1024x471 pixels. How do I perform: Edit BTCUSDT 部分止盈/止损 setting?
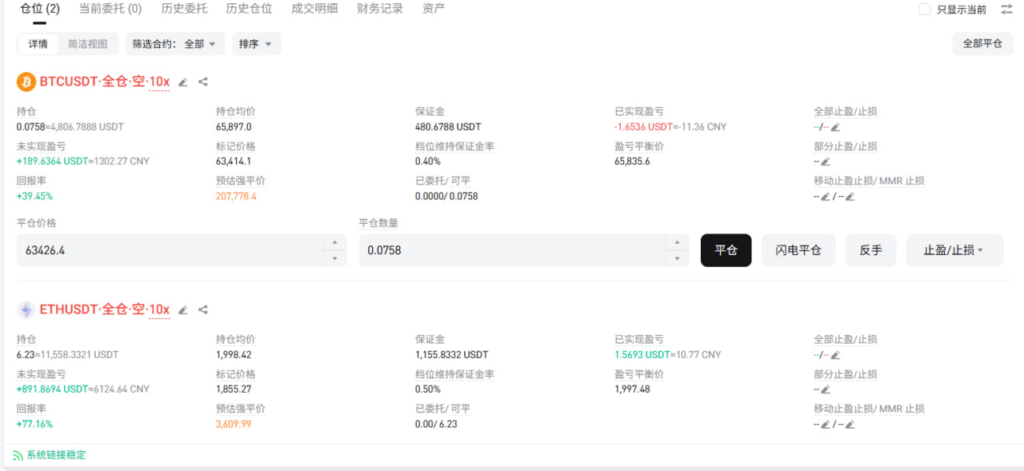coord(827,162)
